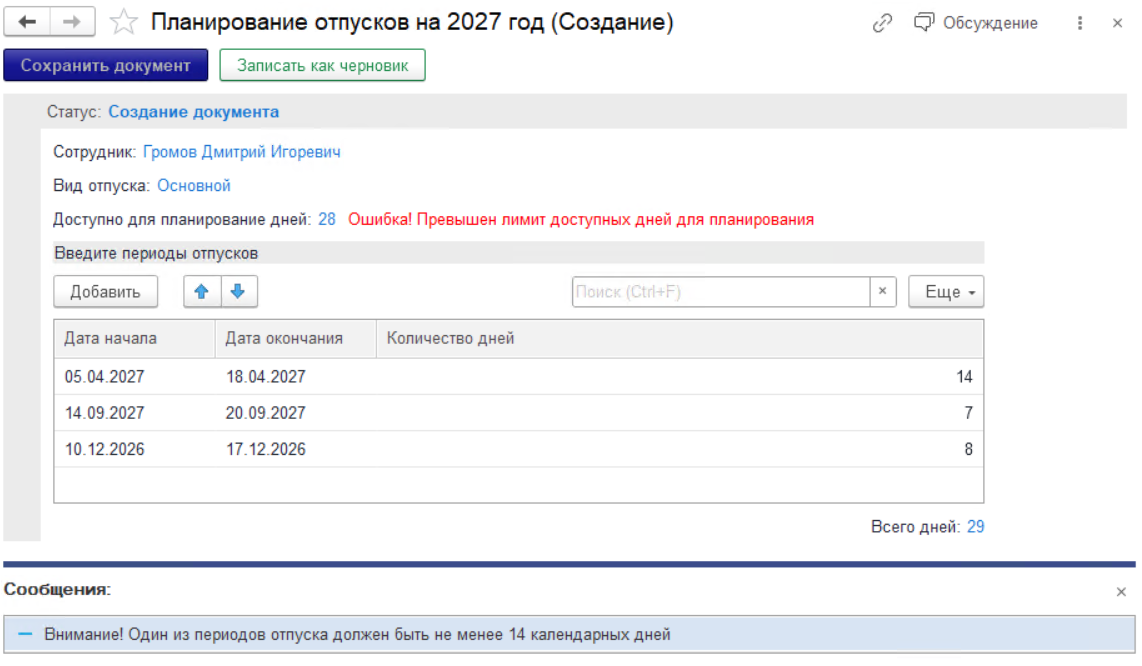This screenshot has height=666, width=1142.
Task: Open the Обсуждение discussion panel
Action: (976, 23)
